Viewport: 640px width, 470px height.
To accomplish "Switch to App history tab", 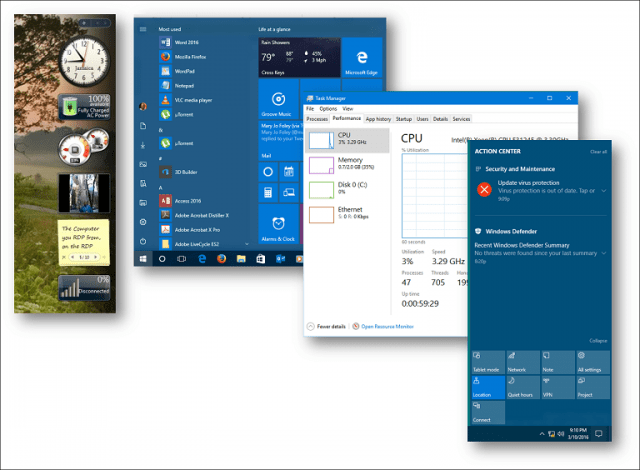I will [378, 119].
